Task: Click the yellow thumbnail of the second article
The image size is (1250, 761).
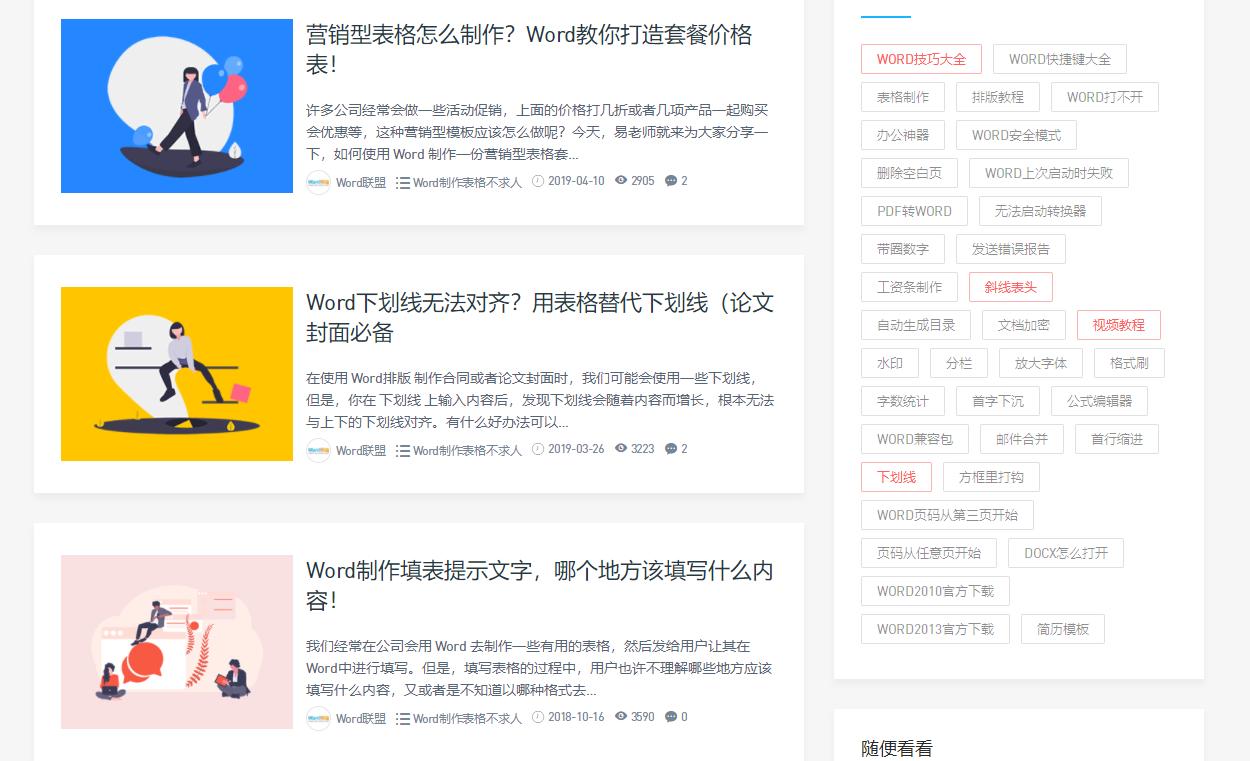Action: (x=176, y=373)
